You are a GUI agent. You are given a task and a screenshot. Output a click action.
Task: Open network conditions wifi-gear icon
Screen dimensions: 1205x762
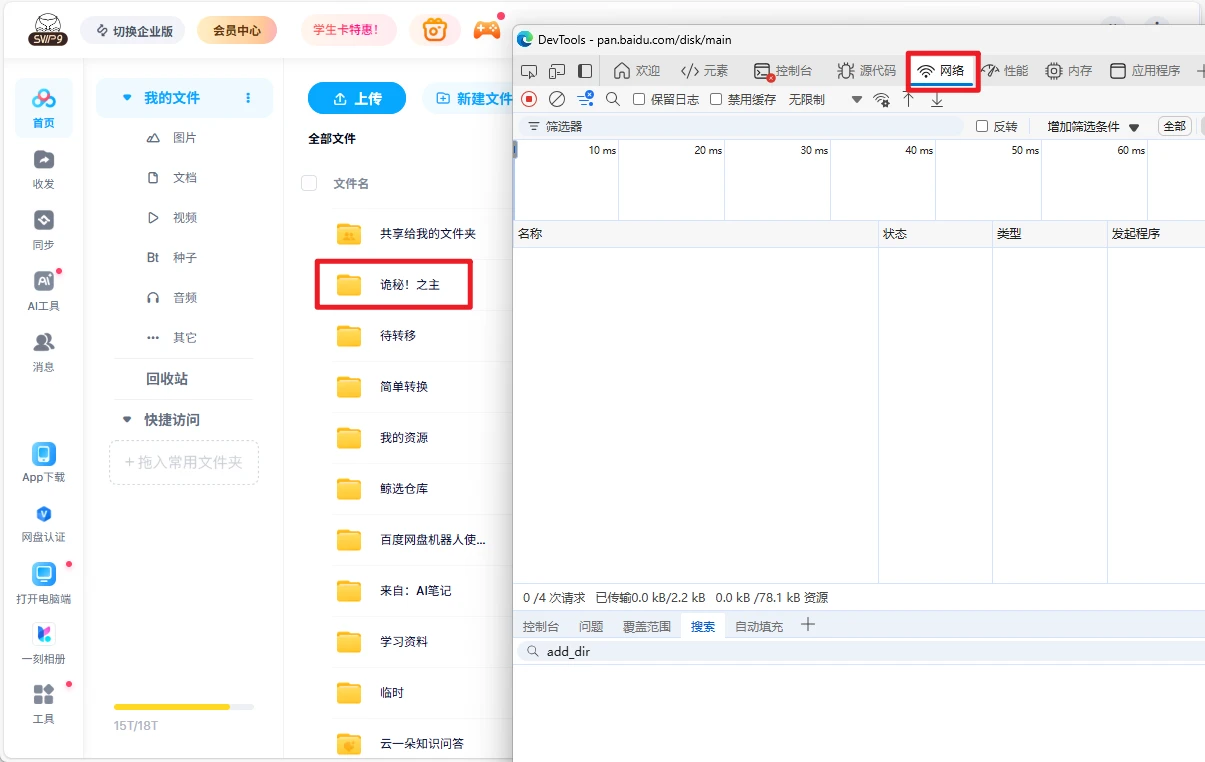click(881, 99)
